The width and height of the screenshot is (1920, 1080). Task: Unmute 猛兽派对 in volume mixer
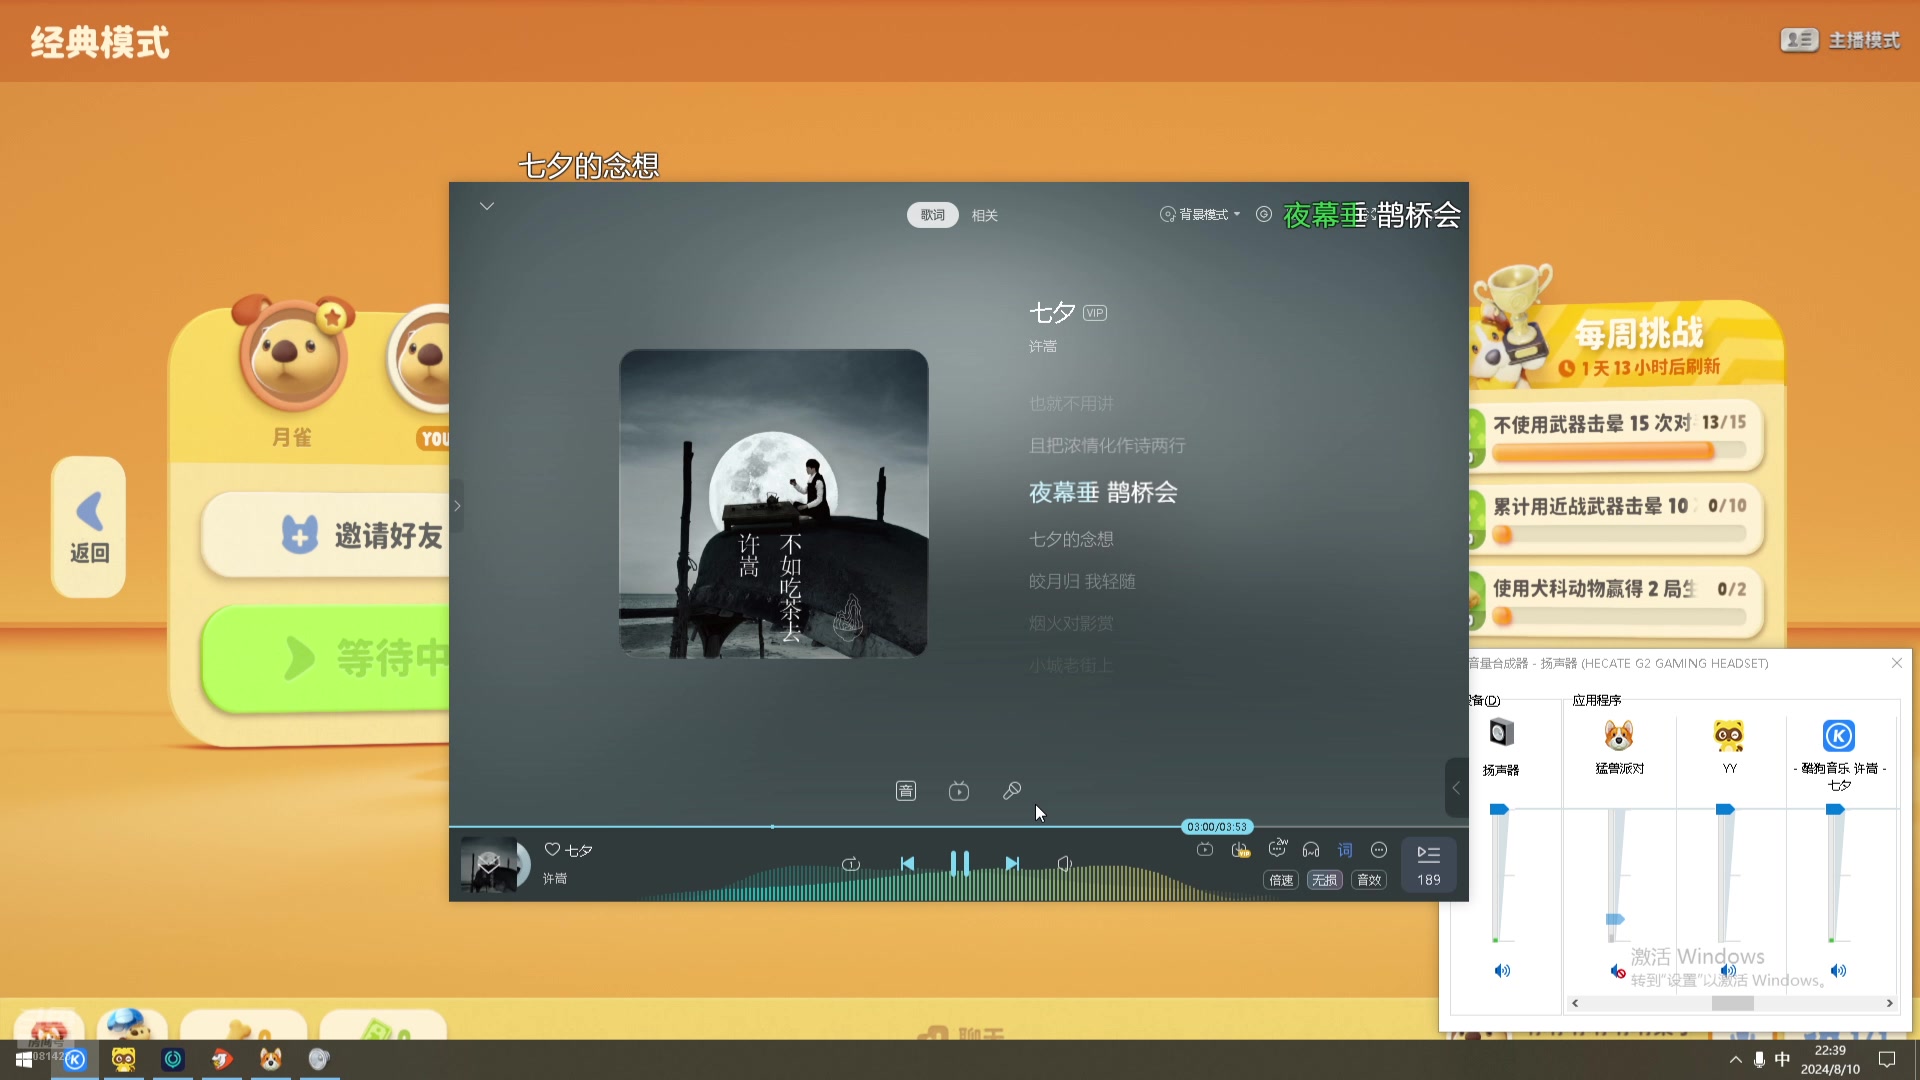click(1617, 970)
